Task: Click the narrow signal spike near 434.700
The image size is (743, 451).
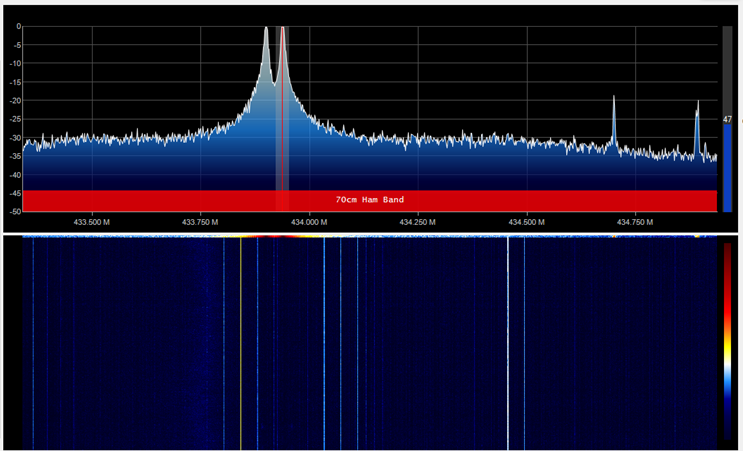Action: coord(614,119)
